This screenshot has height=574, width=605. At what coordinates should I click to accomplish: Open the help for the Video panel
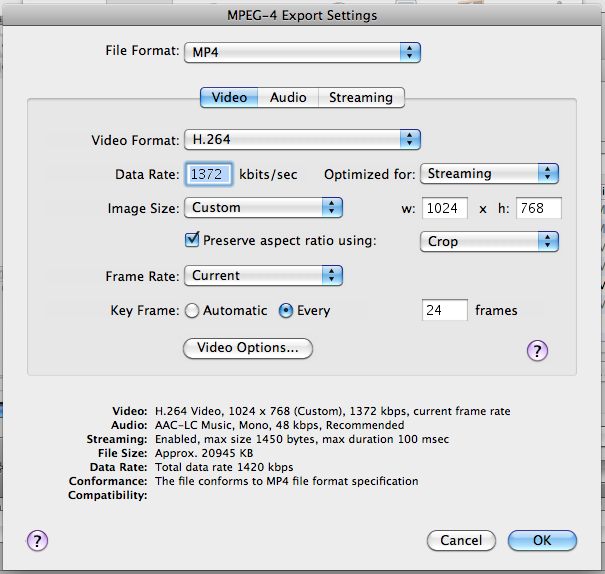click(x=537, y=350)
